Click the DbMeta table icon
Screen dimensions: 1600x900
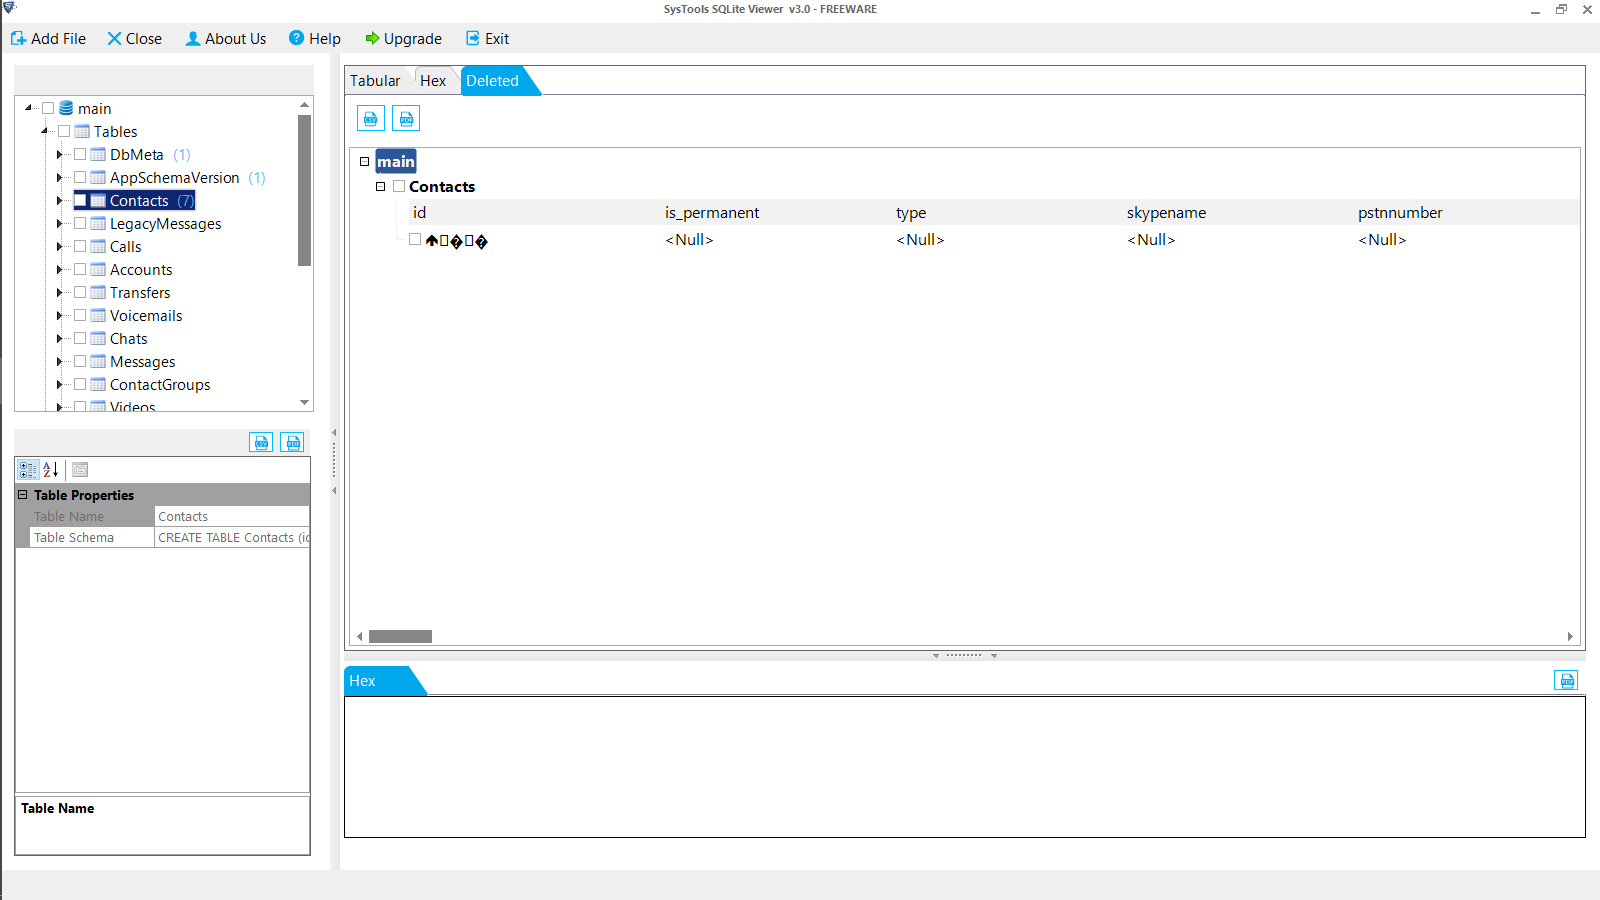[x=98, y=154]
